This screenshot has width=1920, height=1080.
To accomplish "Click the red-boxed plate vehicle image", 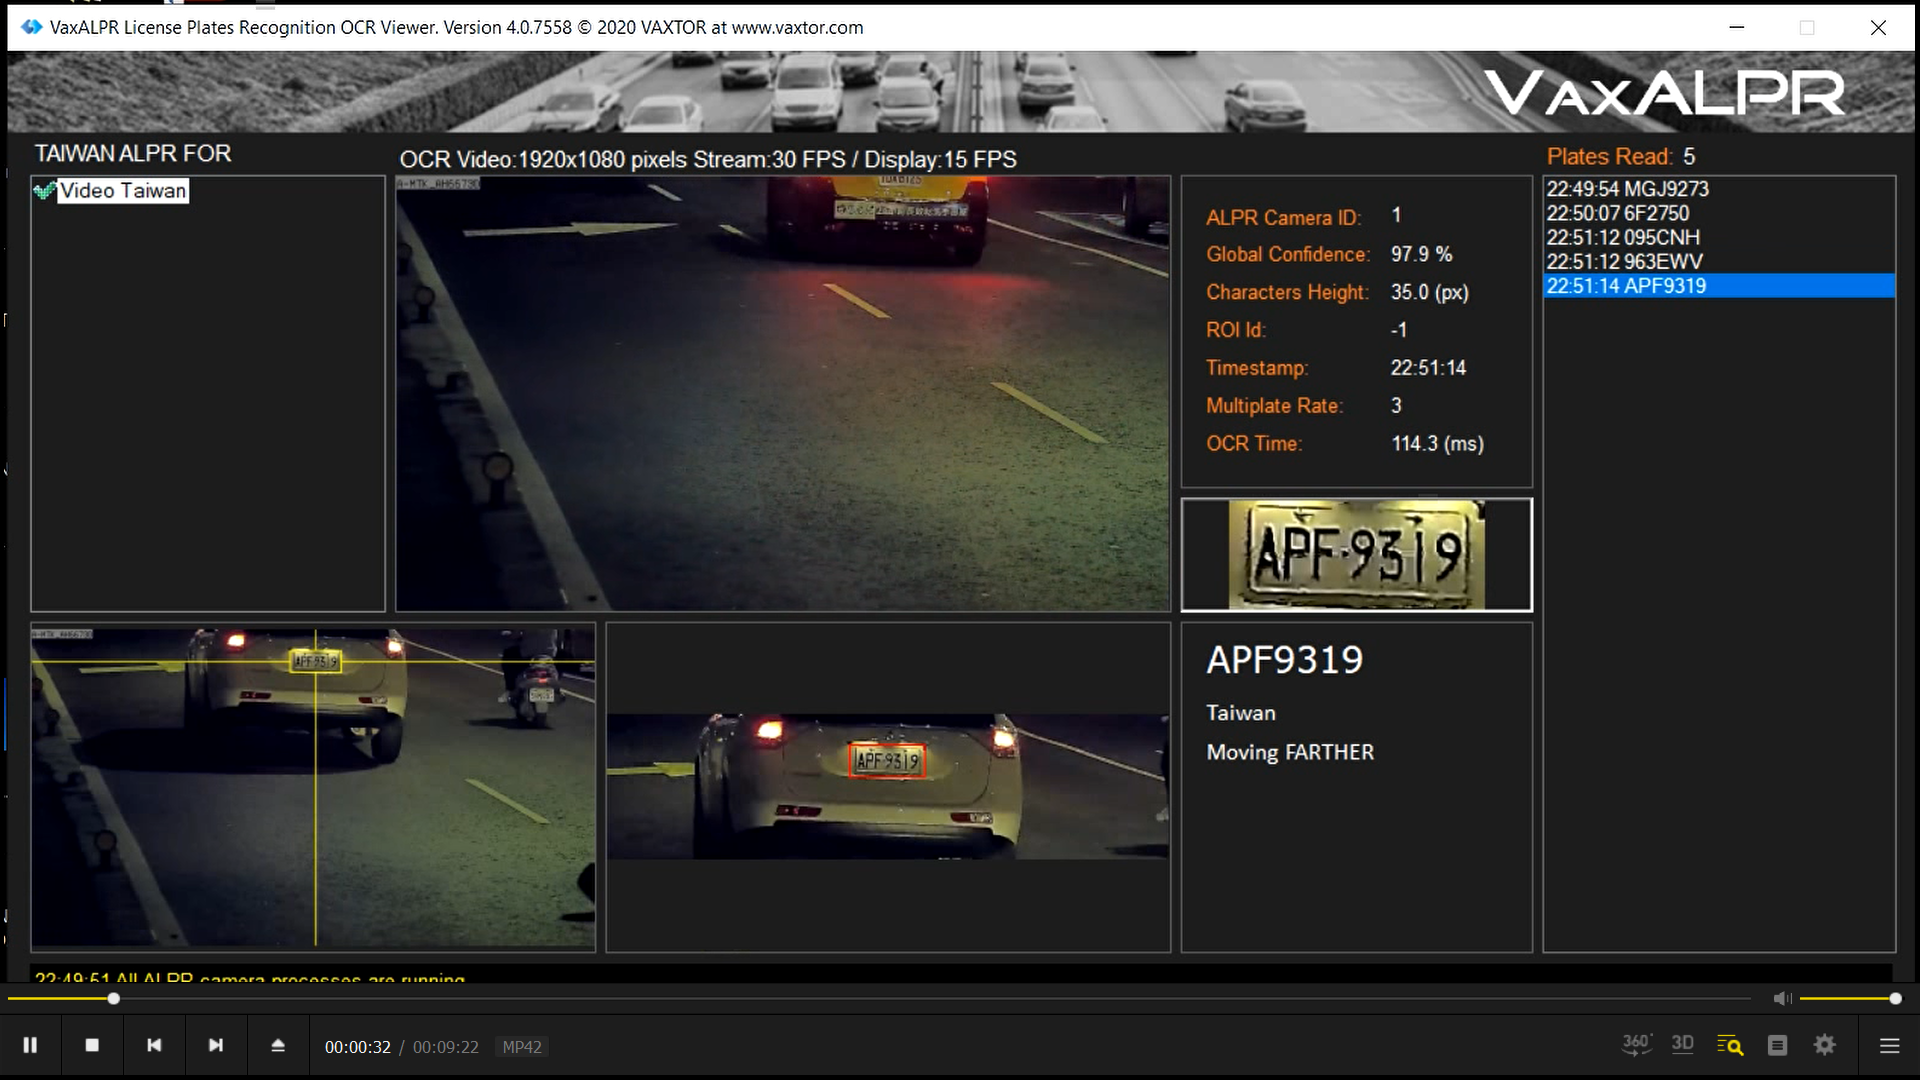I will tap(887, 786).
